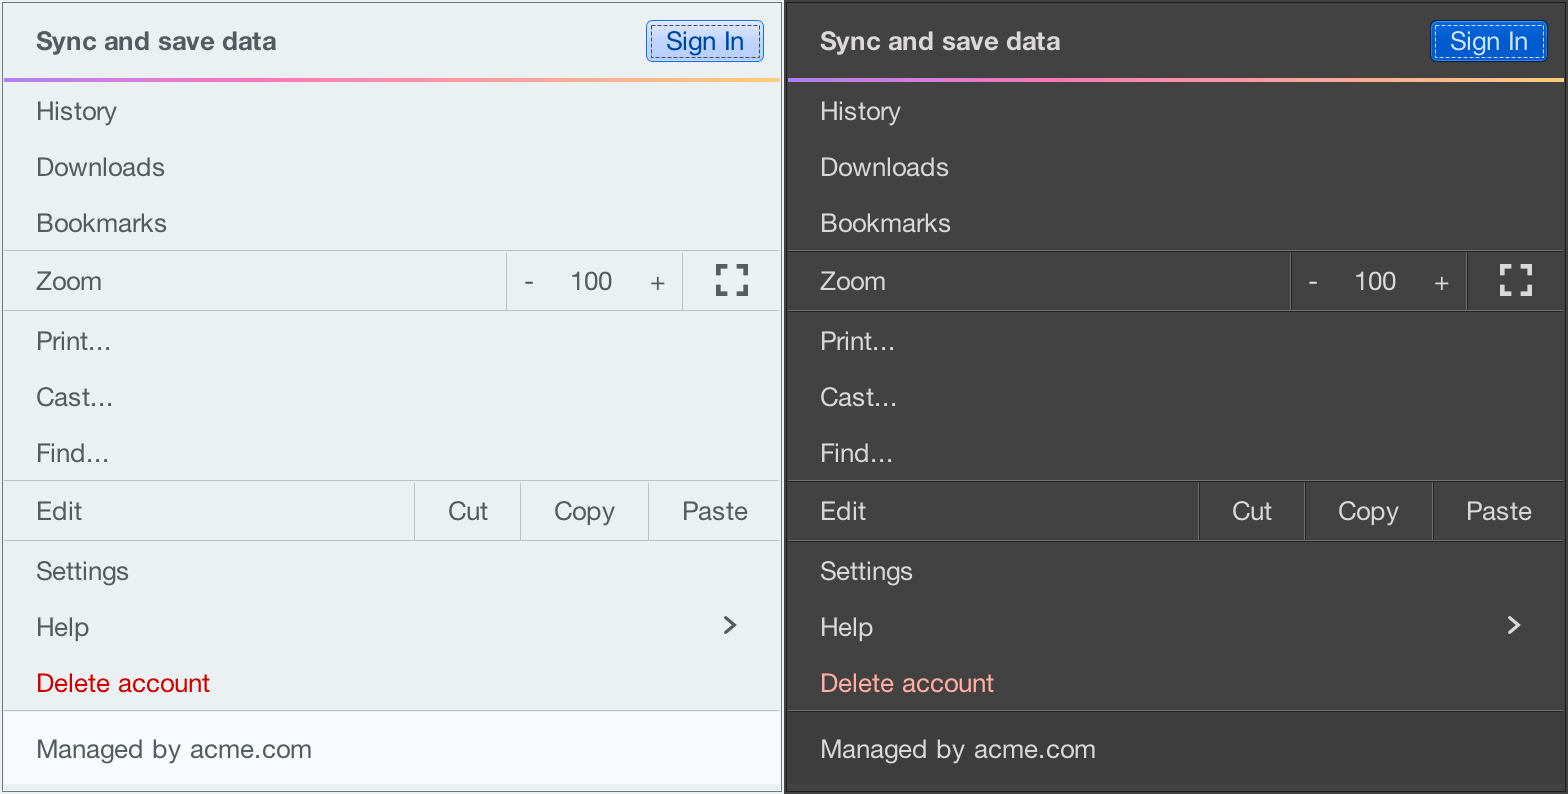
Task: Click Paste in the dark menu Edit row
Action: point(1498,512)
